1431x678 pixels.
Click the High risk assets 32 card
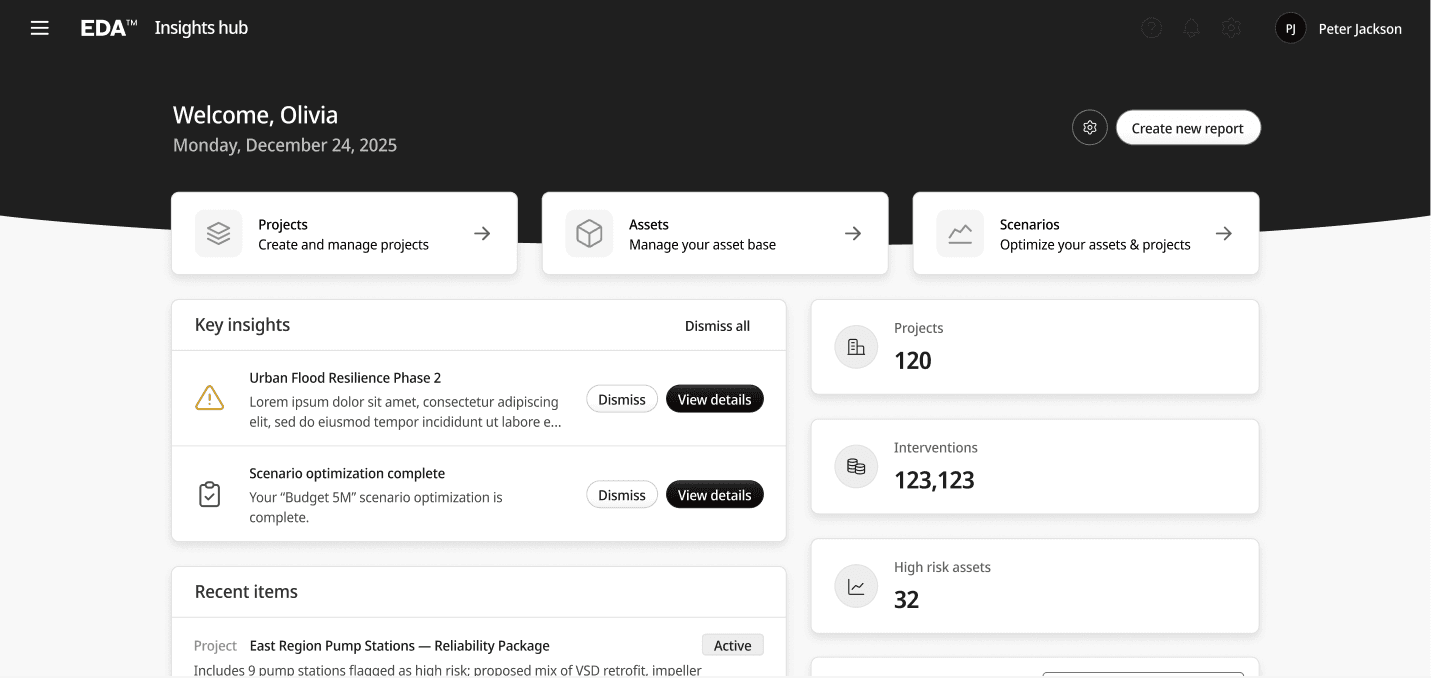tap(1035, 586)
